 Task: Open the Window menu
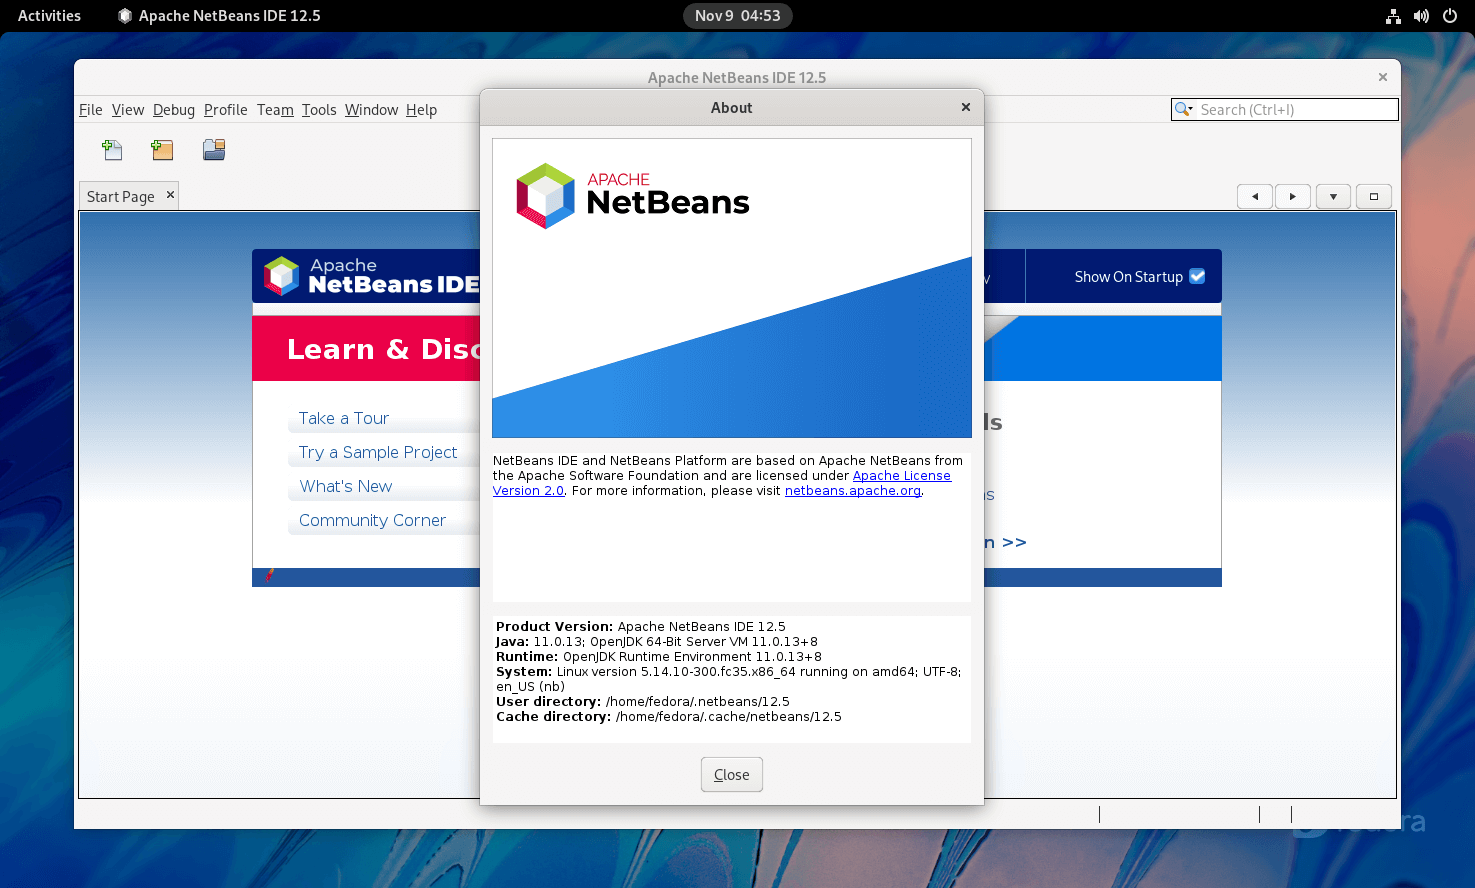pyautogui.click(x=372, y=110)
